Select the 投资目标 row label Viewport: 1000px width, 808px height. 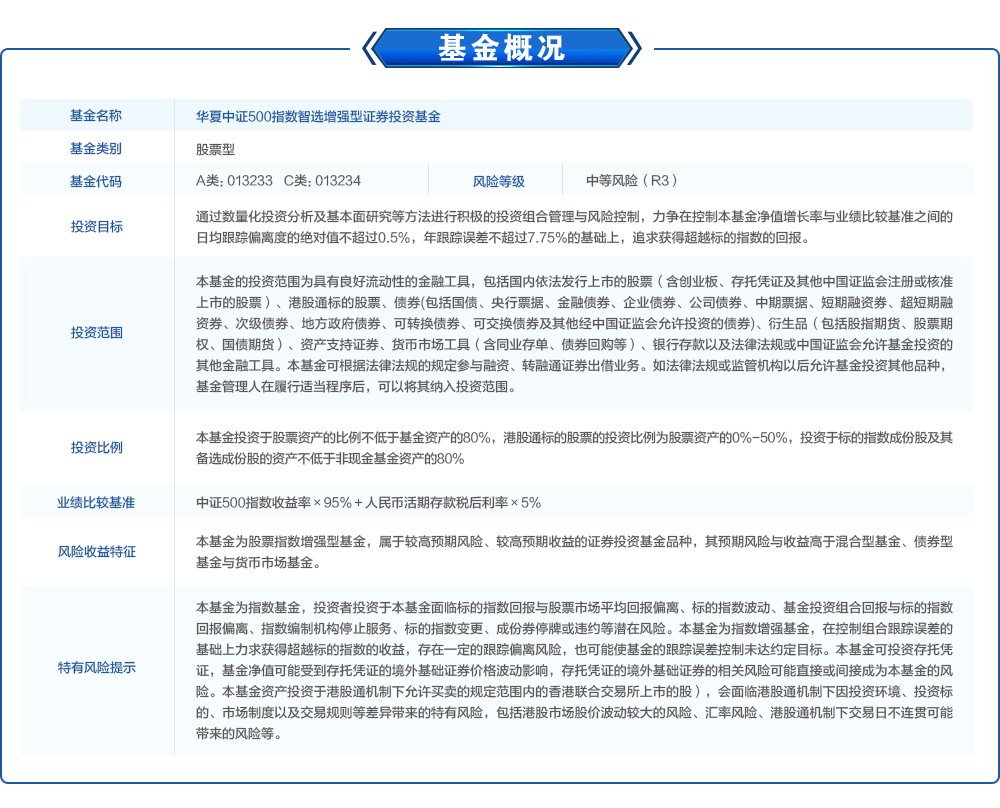pyautogui.click(x=96, y=227)
